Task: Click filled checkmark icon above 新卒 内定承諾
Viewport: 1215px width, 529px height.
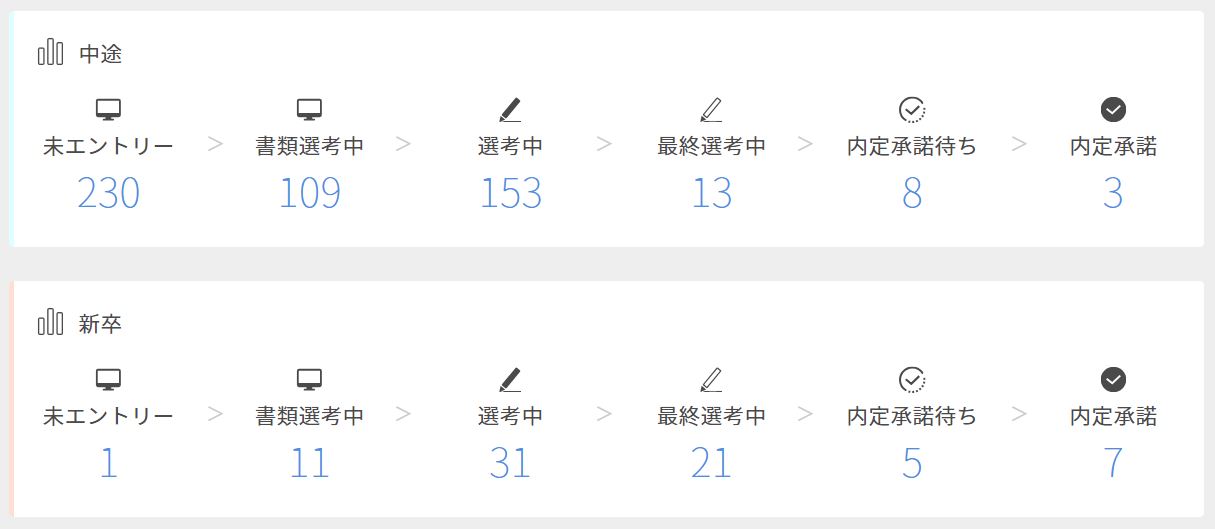Action: click(x=1113, y=380)
